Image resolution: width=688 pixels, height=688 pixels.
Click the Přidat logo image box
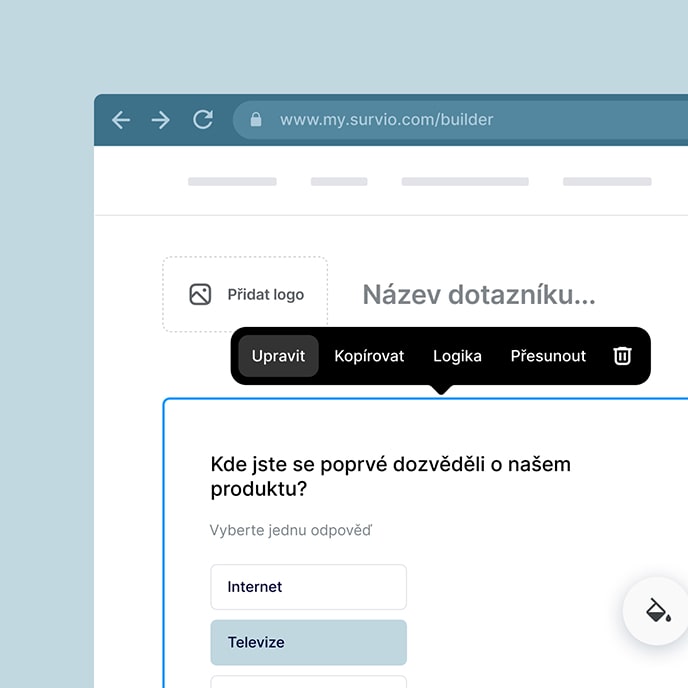245,294
